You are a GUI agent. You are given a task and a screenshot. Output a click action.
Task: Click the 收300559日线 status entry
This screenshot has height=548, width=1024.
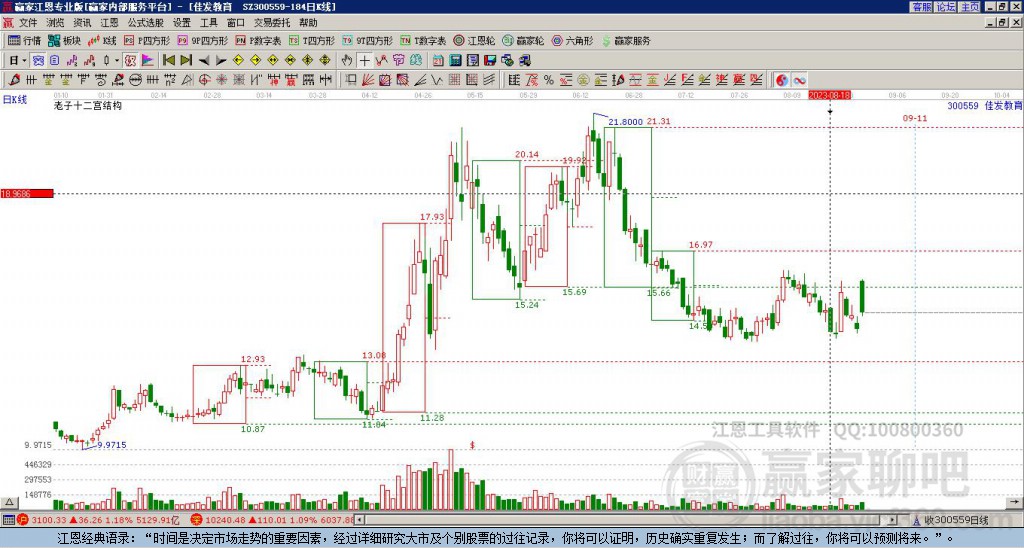tap(955, 520)
